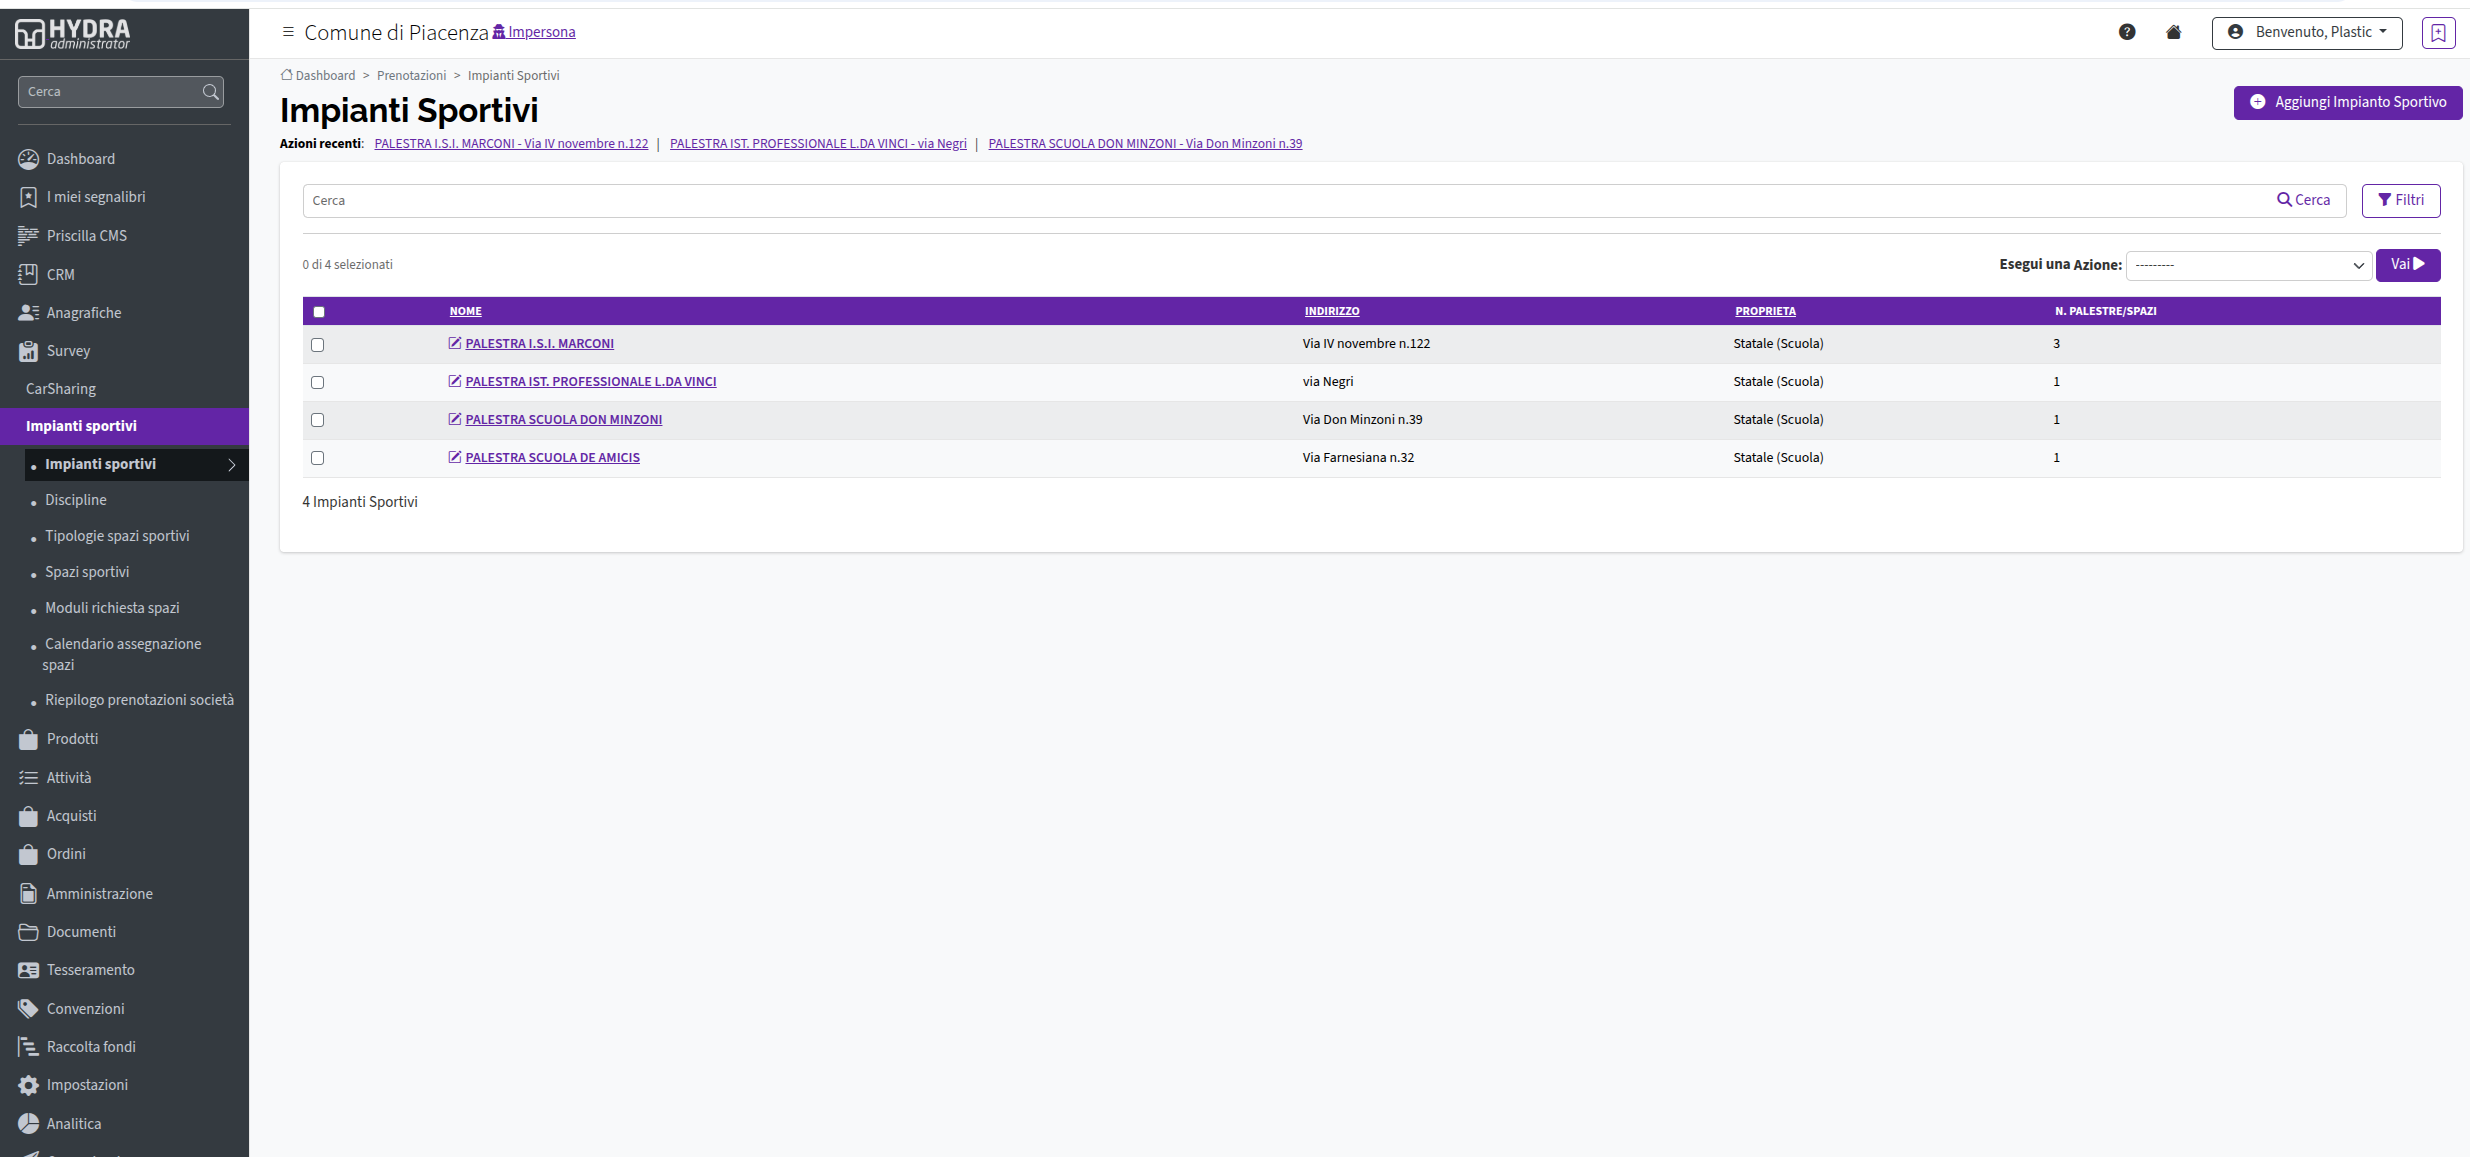2470x1157 pixels.
Task: Tick the checkbox for PALESTRA I.S.I. MARCONI row
Action: 318,344
